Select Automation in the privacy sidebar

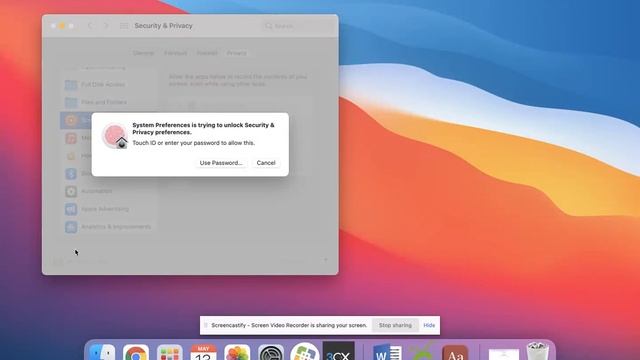[x=108, y=191]
